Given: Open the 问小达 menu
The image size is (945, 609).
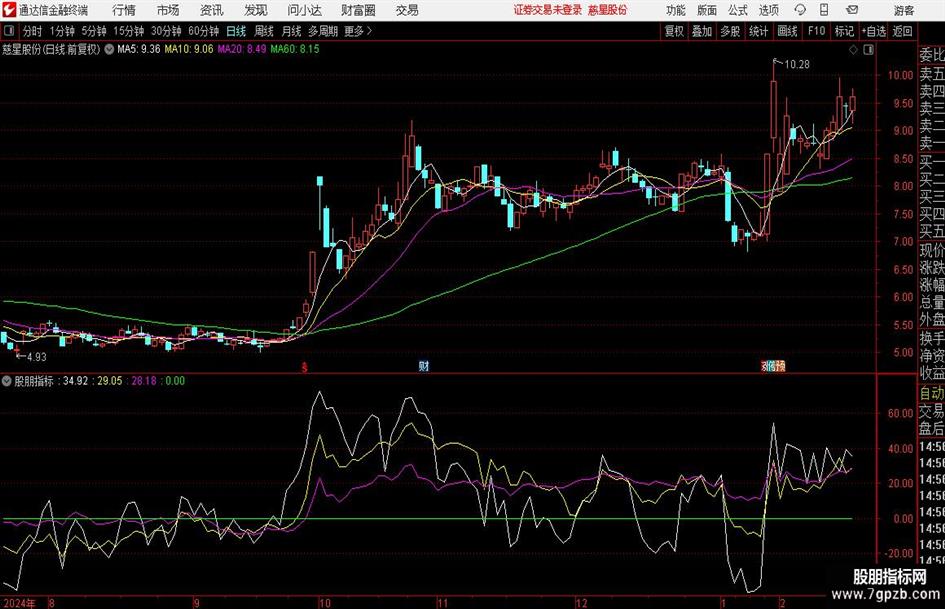Looking at the screenshot, I should 304,10.
